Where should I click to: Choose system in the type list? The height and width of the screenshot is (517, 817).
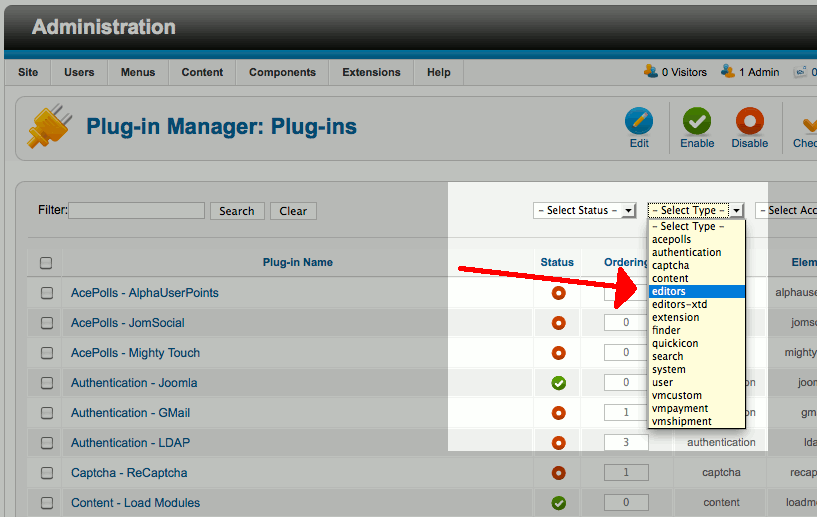pos(697,370)
